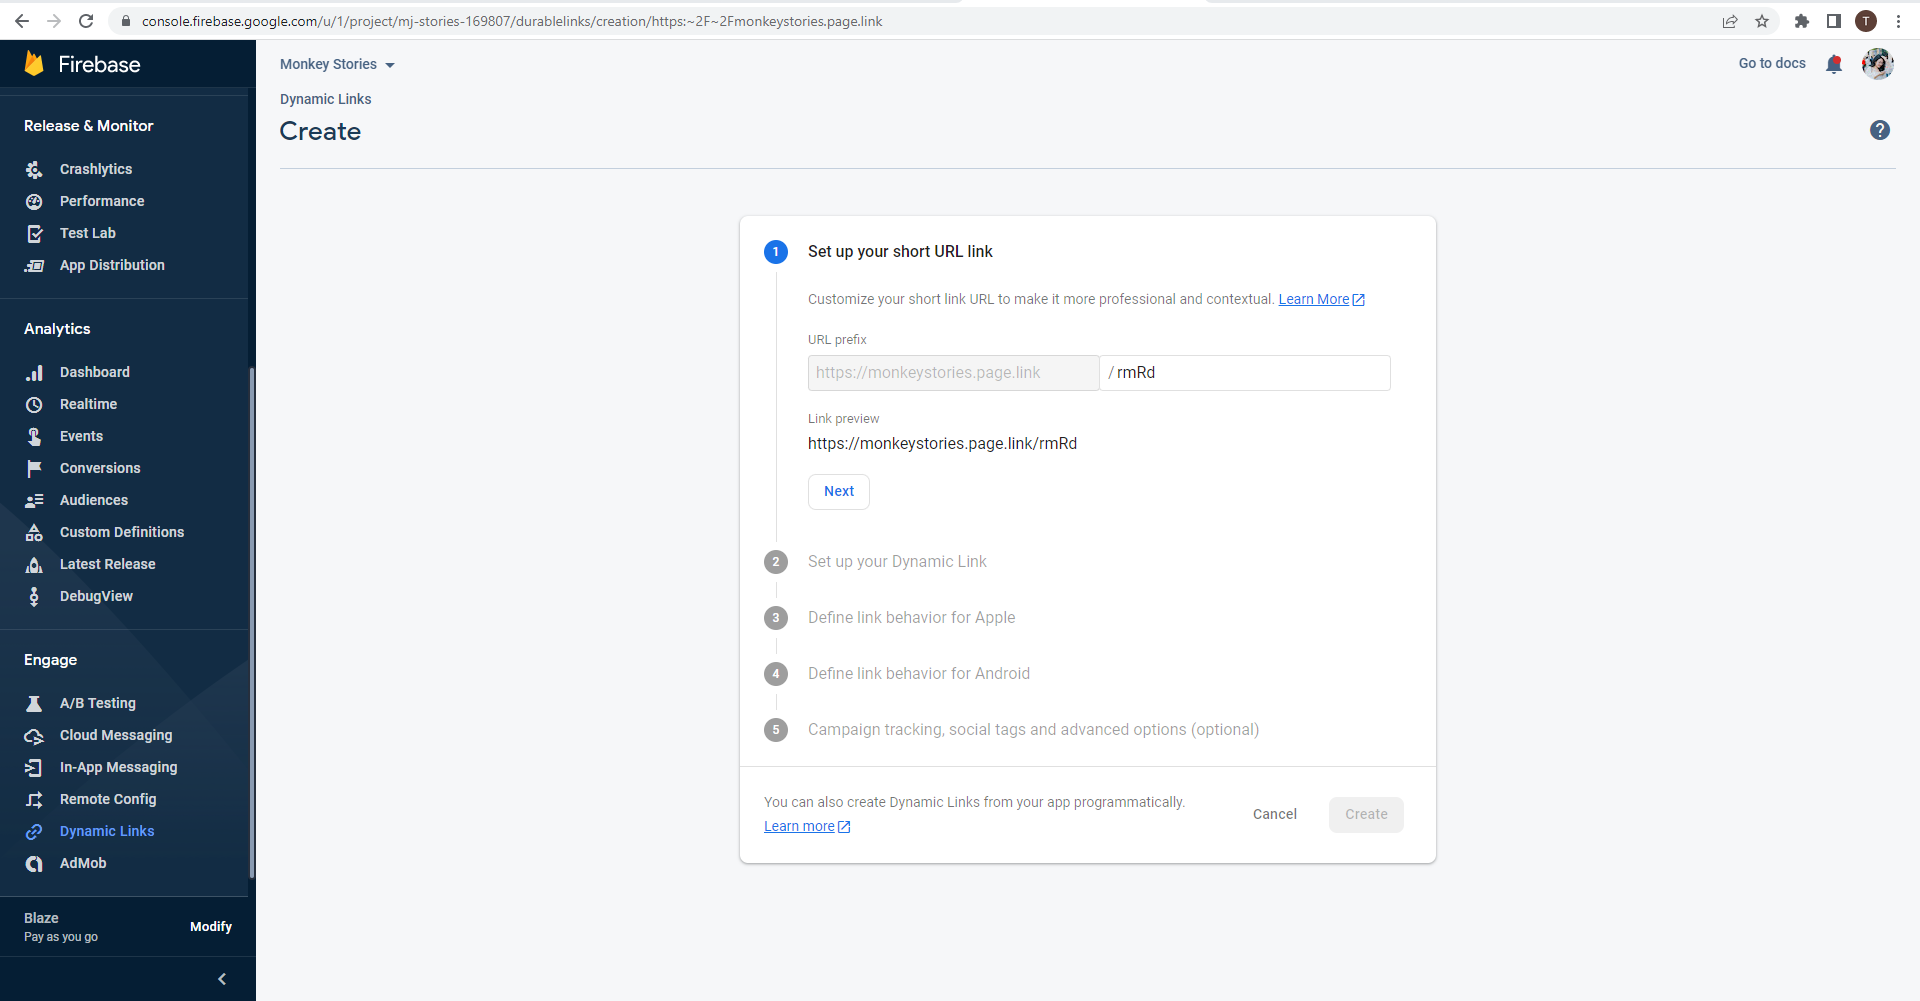Viewport: 1920px width, 1001px height.
Task: Click Modify next to Blaze plan
Action: coord(211,927)
